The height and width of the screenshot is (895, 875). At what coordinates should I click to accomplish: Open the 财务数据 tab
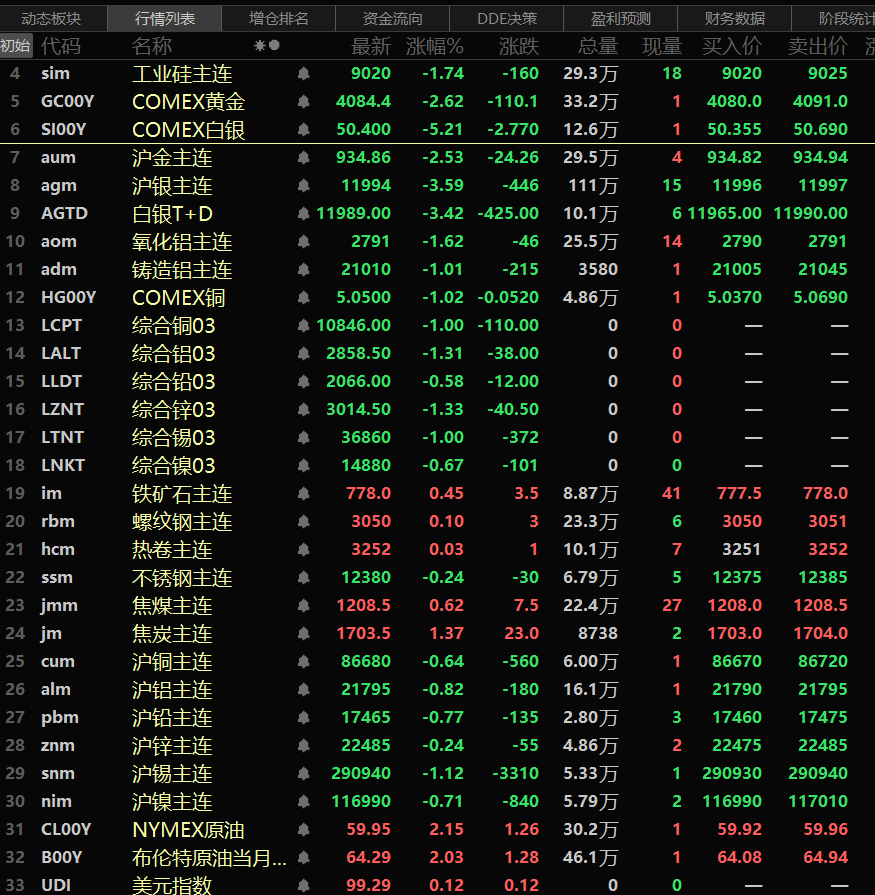735,18
